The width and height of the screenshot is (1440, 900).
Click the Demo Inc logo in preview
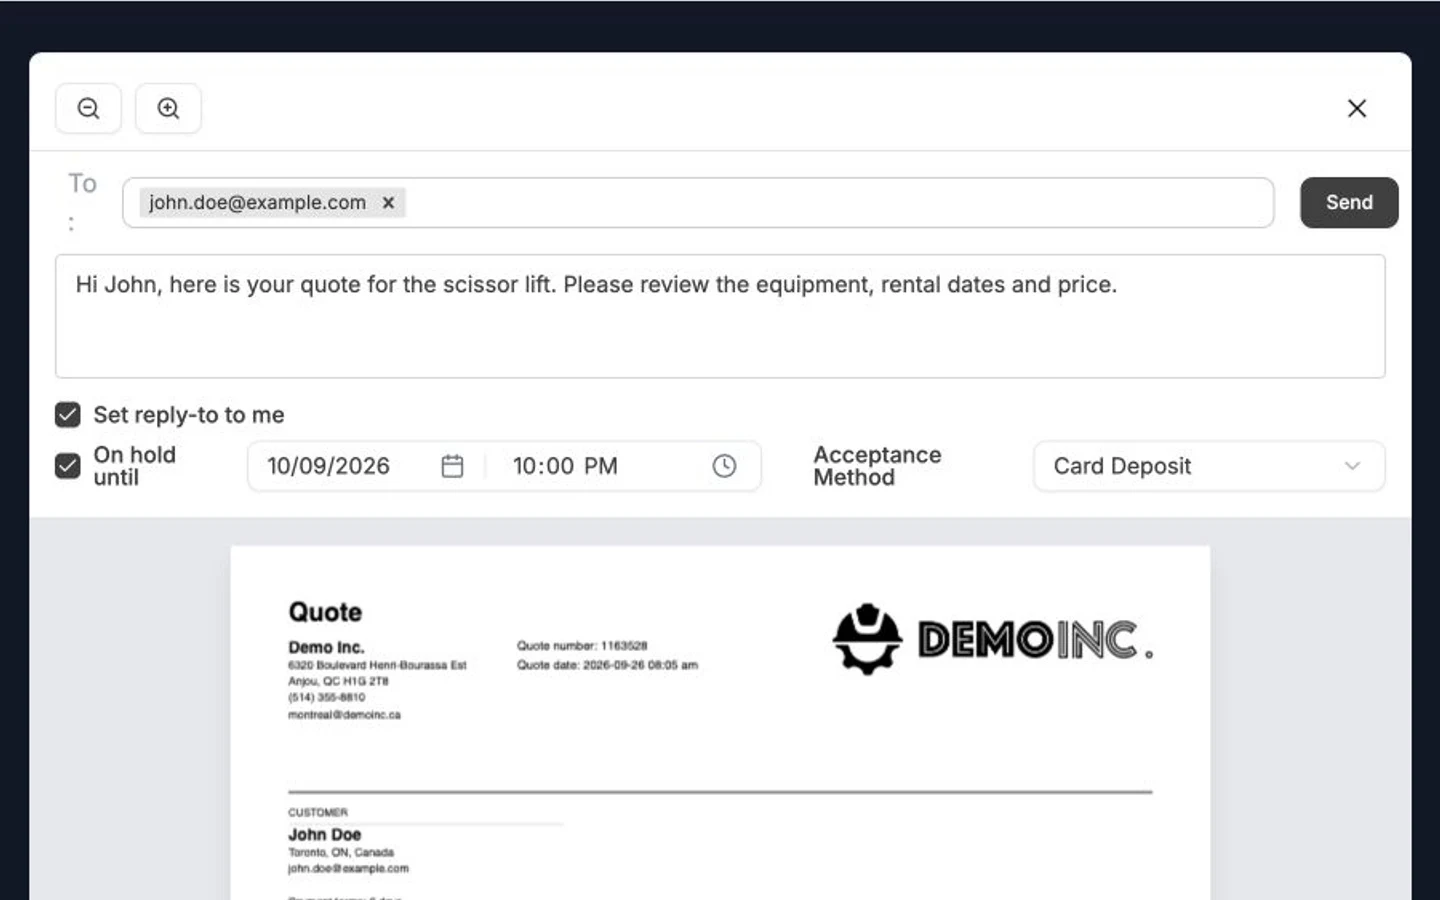[x=993, y=639]
